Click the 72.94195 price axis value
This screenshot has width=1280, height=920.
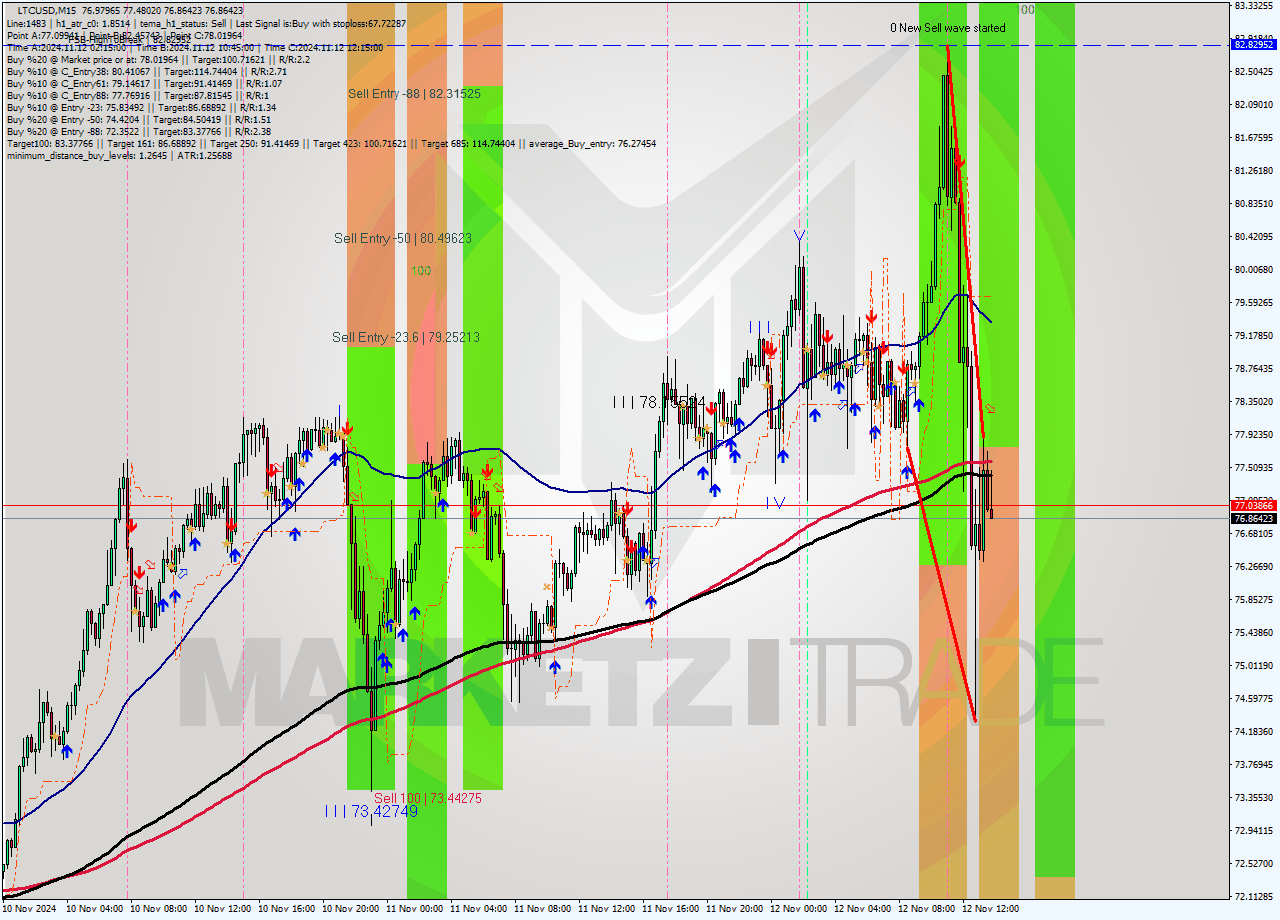pyautogui.click(x=1253, y=830)
